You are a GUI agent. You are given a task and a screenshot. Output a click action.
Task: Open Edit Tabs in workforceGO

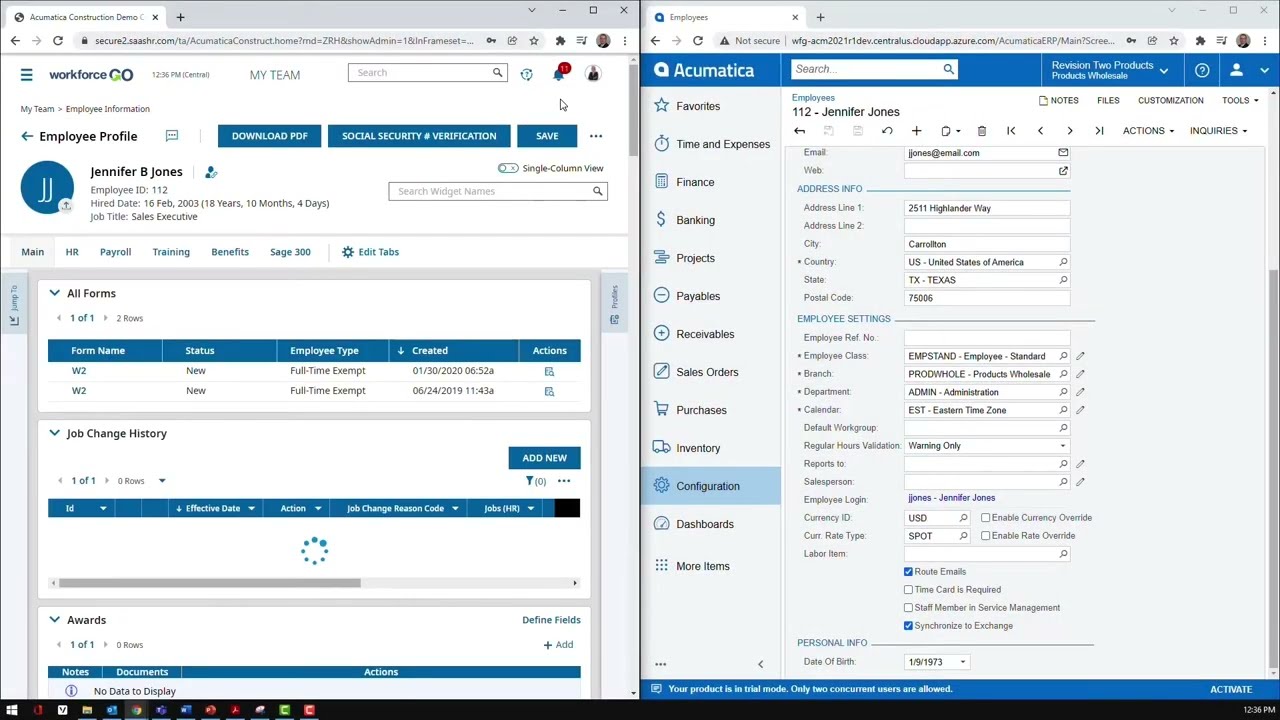pos(370,252)
